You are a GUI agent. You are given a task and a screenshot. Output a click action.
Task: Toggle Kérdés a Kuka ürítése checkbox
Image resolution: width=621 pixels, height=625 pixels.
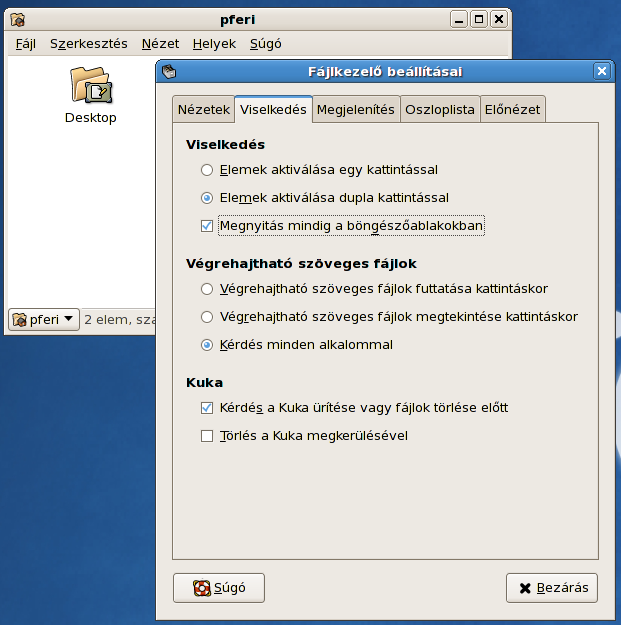coord(207,408)
